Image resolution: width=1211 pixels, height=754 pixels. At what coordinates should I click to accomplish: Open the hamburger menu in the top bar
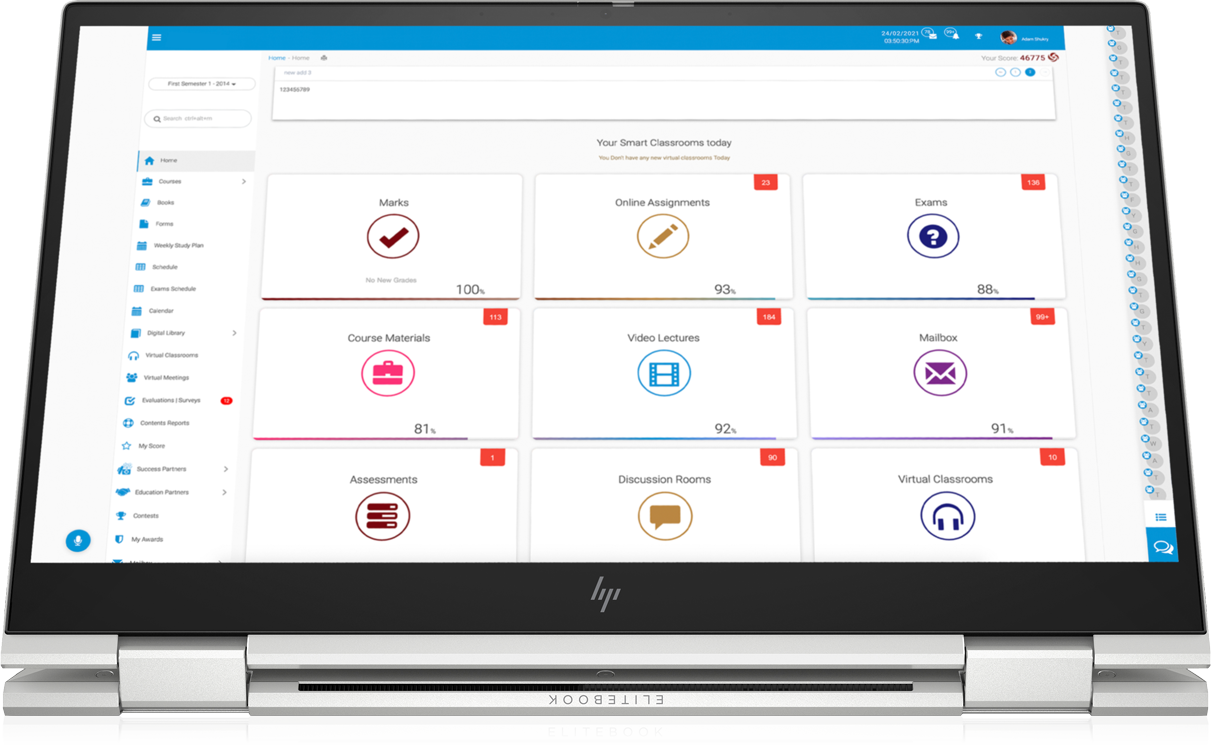[156, 37]
